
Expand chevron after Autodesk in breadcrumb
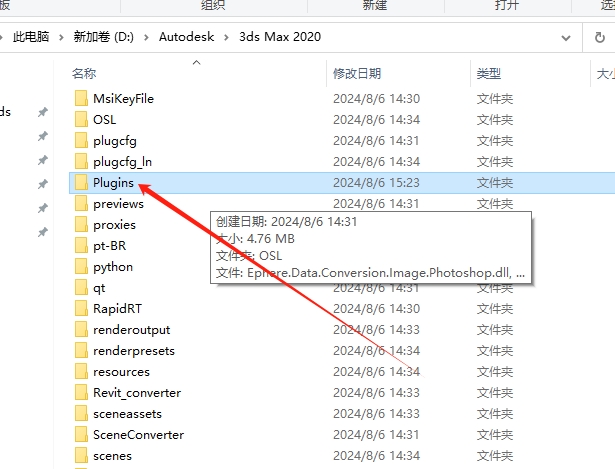[x=226, y=38]
